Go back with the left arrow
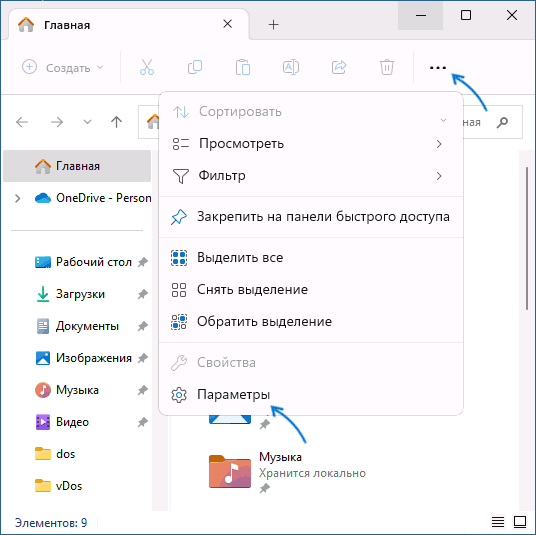Viewport: 536px width, 535px height. [x=22, y=122]
